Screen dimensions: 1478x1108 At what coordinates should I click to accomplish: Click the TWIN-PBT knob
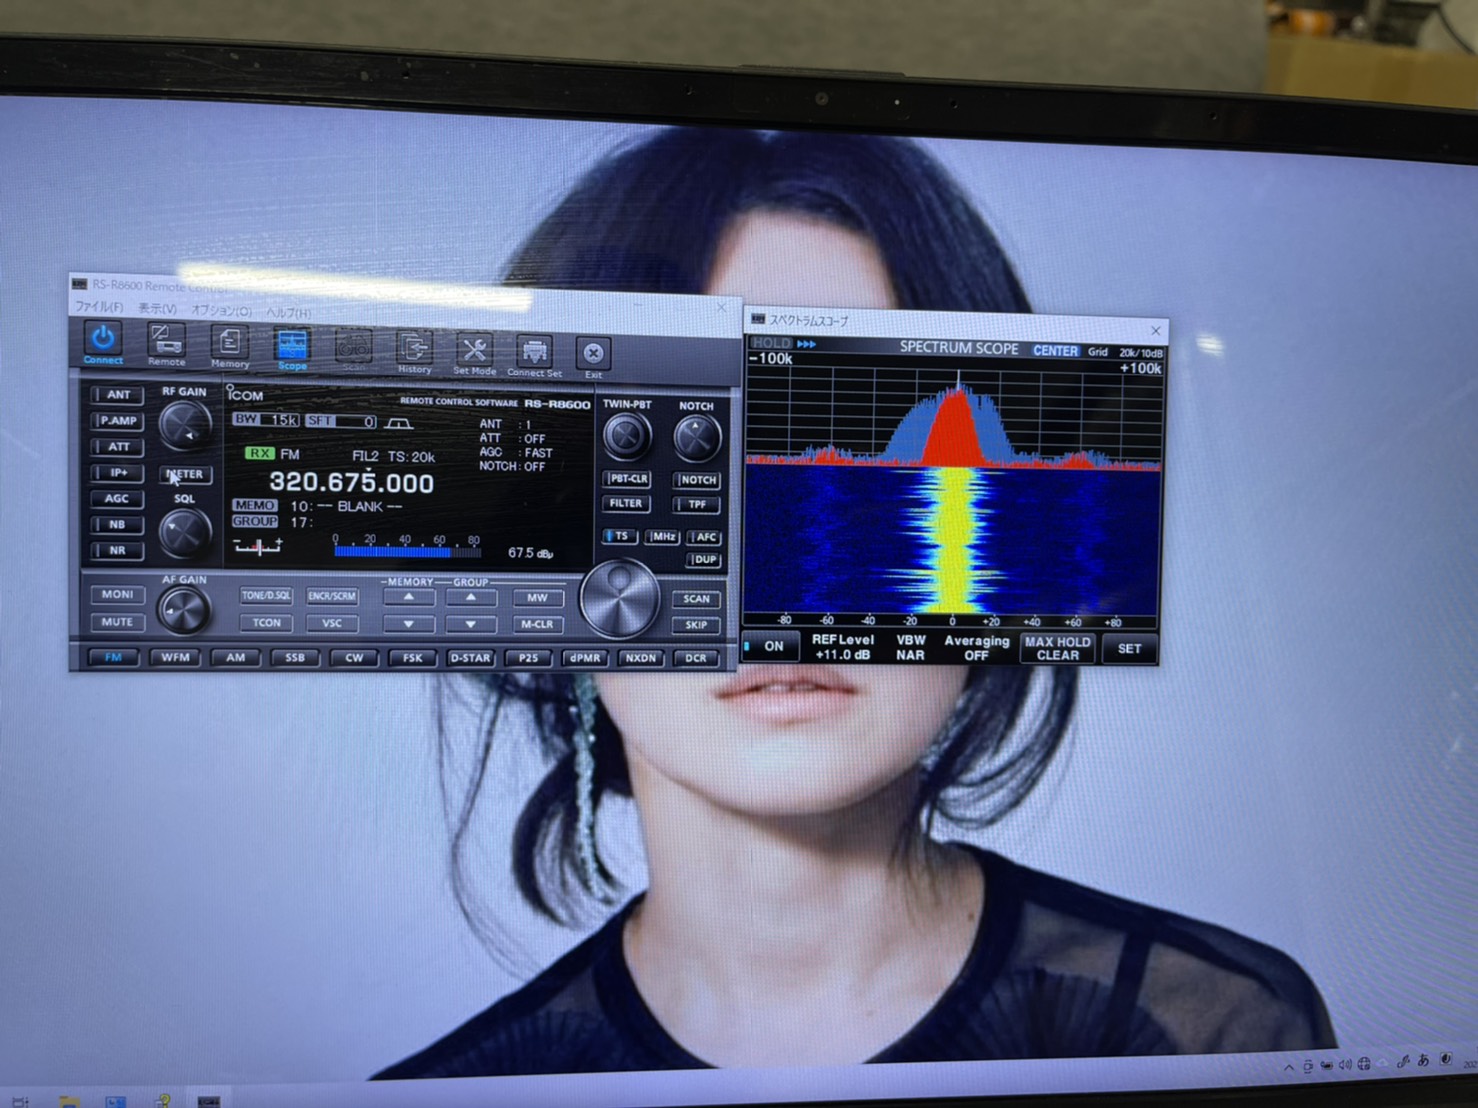click(627, 437)
